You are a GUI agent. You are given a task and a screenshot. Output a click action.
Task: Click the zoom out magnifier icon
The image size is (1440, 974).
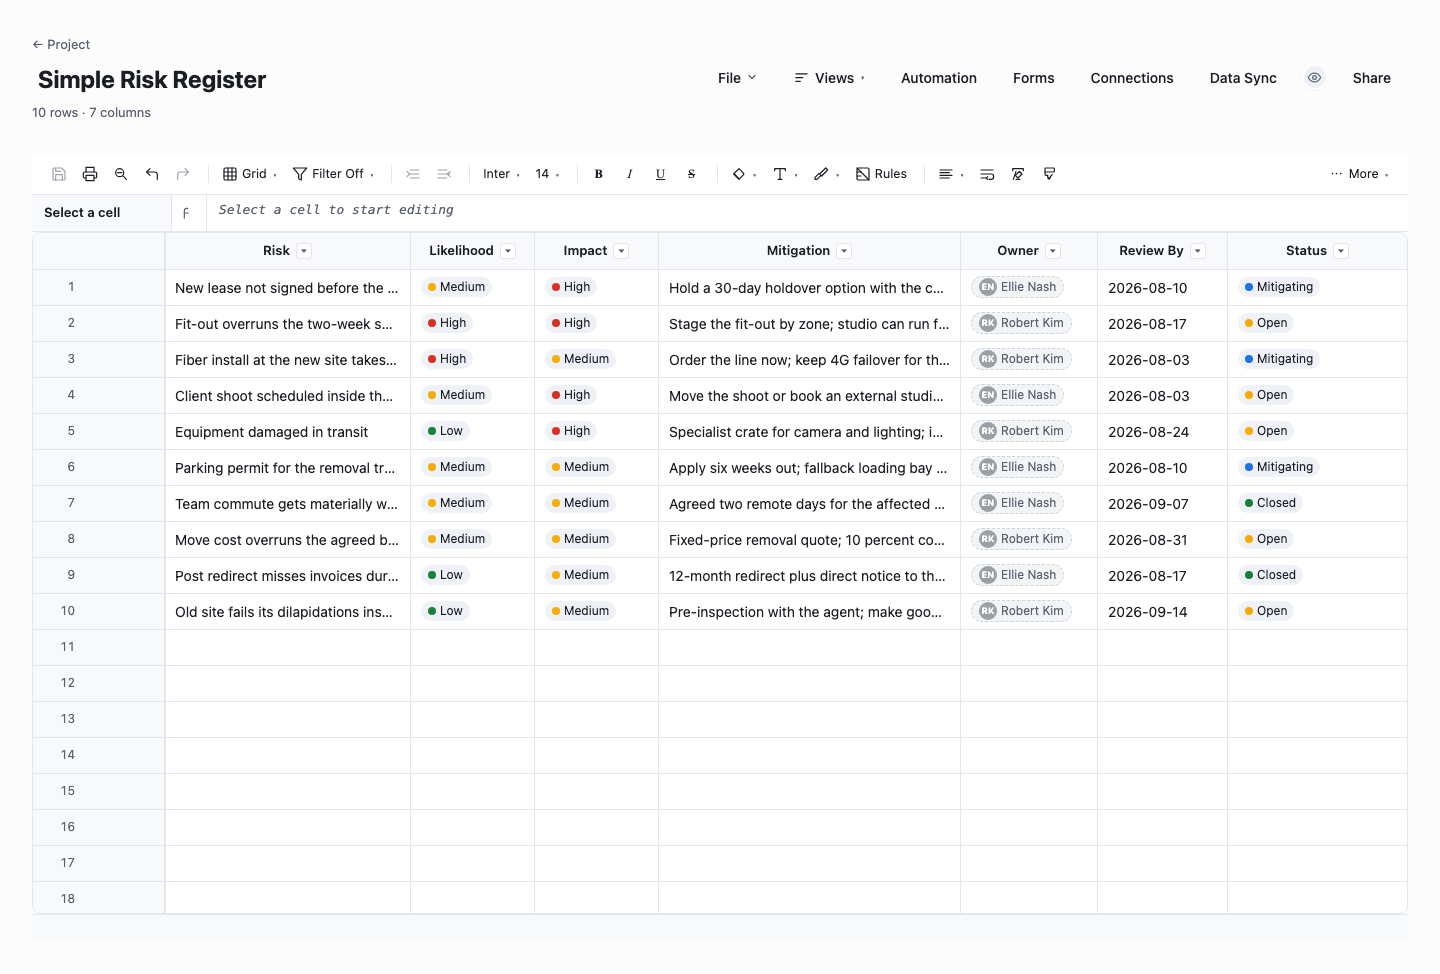(x=121, y=174)
